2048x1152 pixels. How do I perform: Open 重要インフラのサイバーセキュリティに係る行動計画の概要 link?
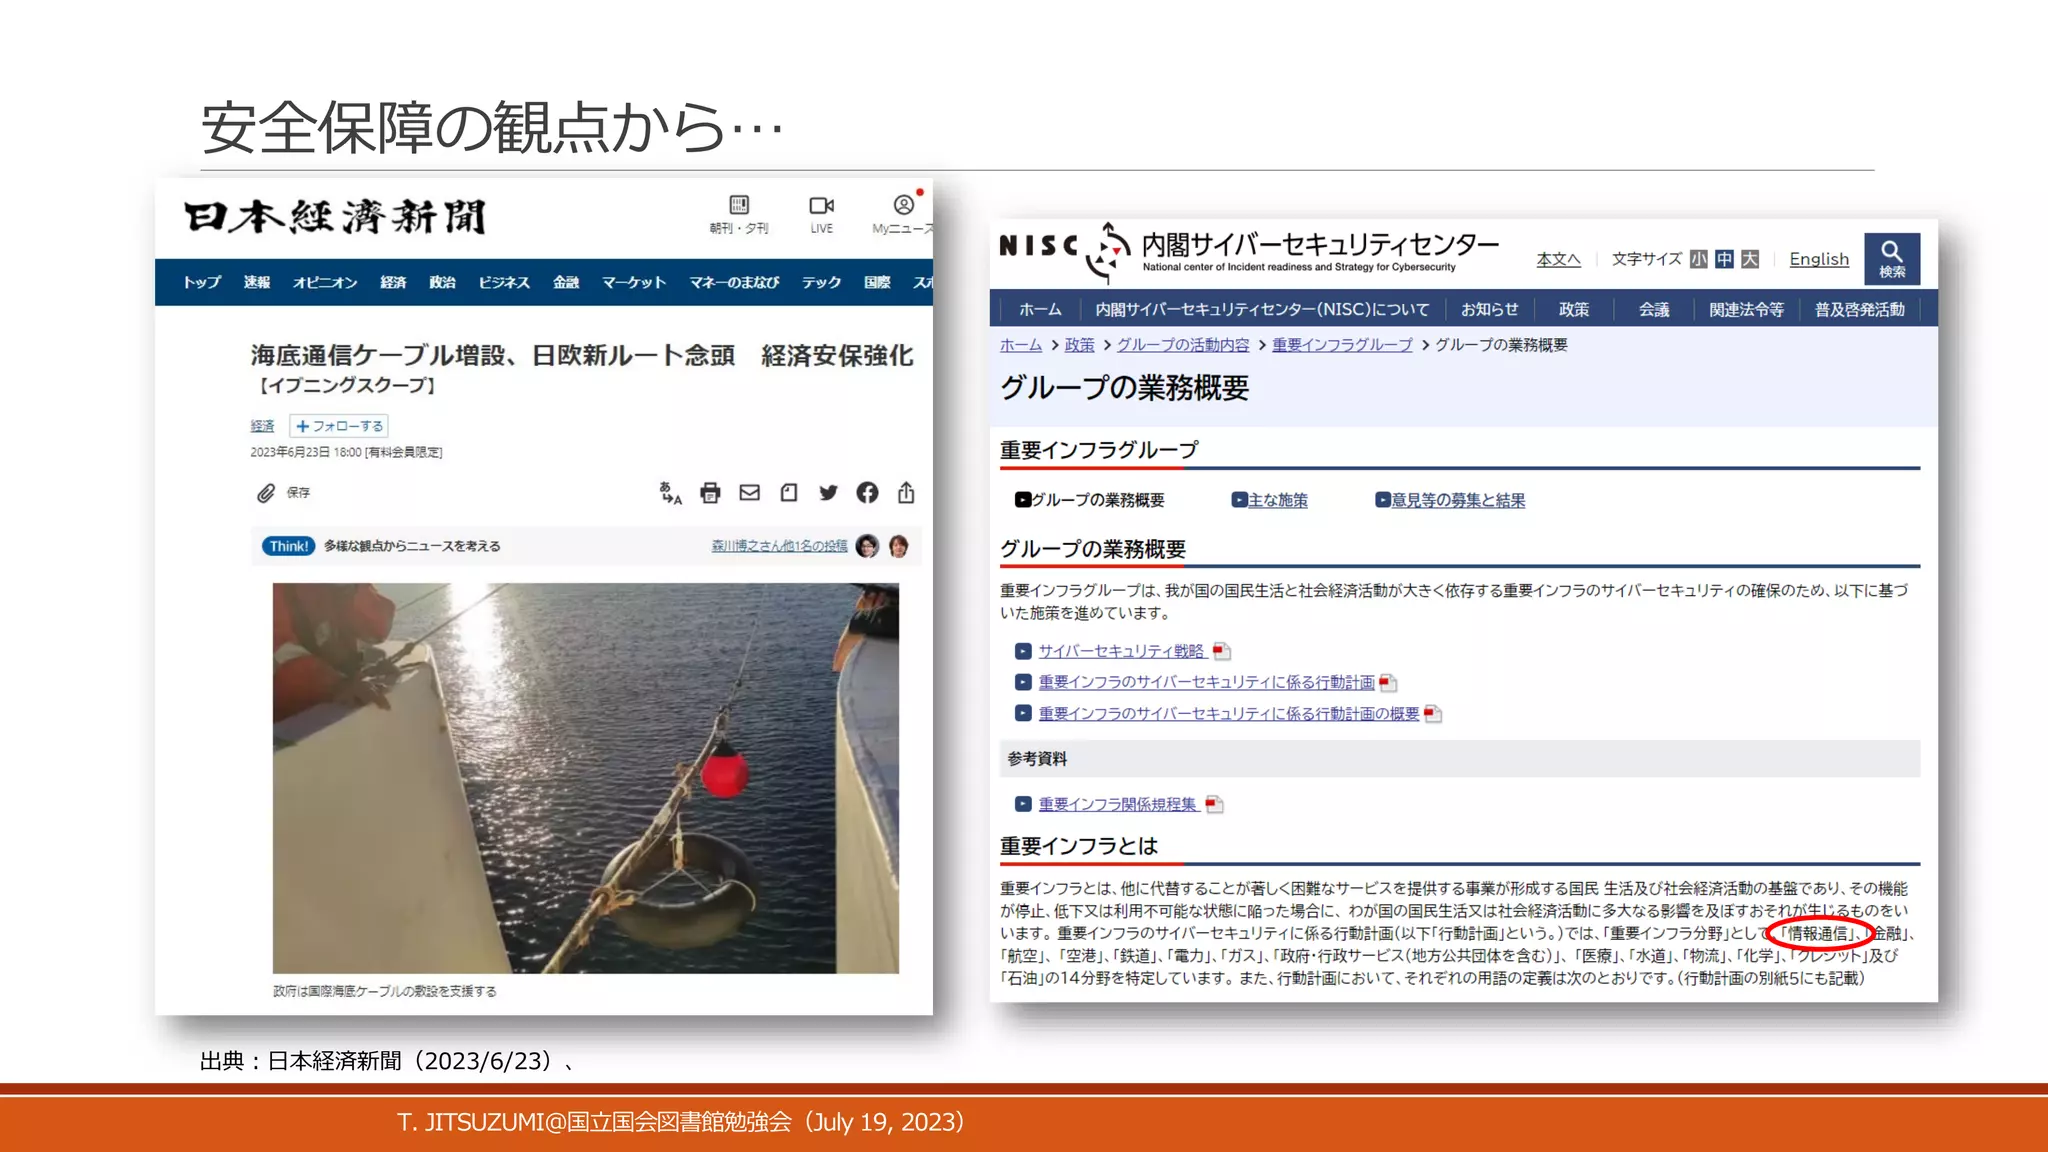coord(1228,714)
